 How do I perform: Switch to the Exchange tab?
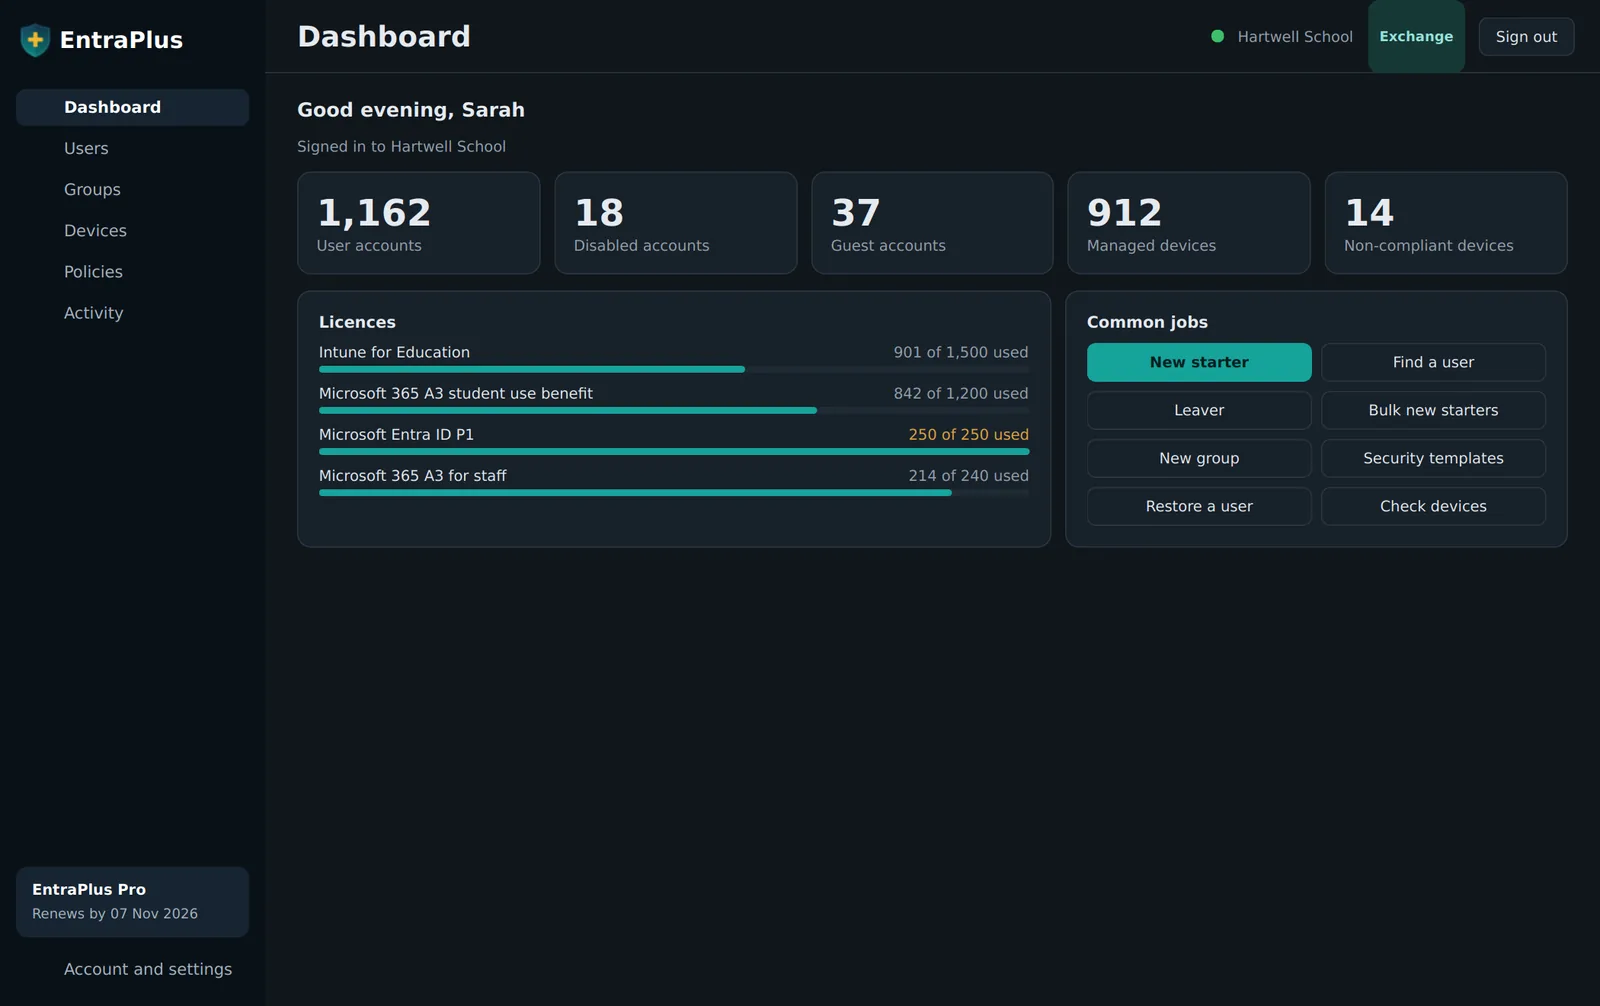pyautogui.click(x=1416, y=36)
